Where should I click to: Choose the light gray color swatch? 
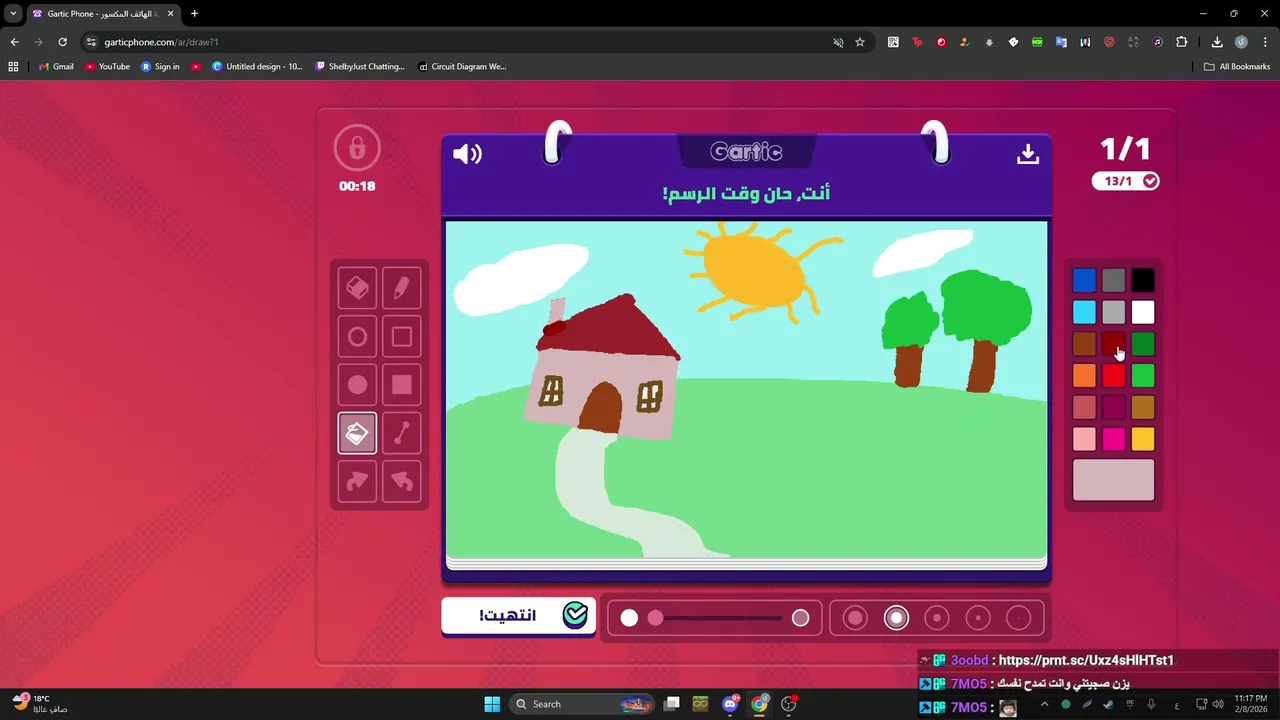pyautogui.click(x=1113, y=313)
